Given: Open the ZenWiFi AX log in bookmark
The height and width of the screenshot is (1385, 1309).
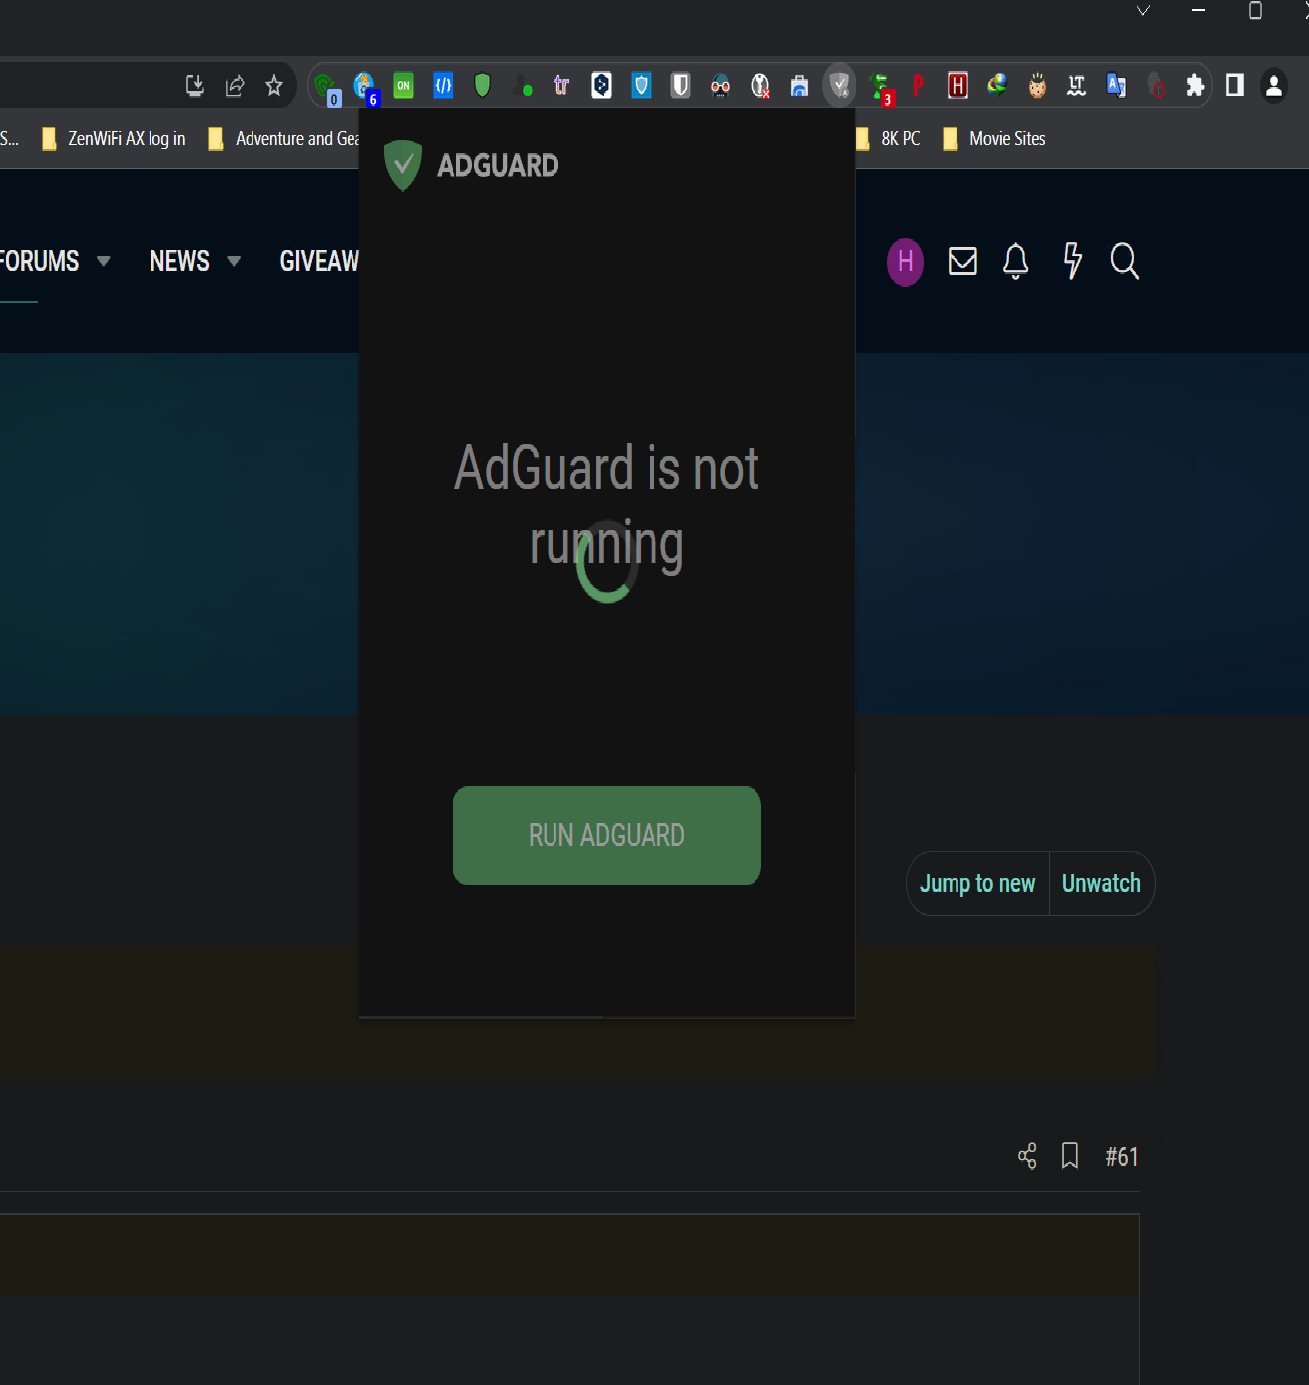Looking at the screenshot, I should [x=114, y=139].
